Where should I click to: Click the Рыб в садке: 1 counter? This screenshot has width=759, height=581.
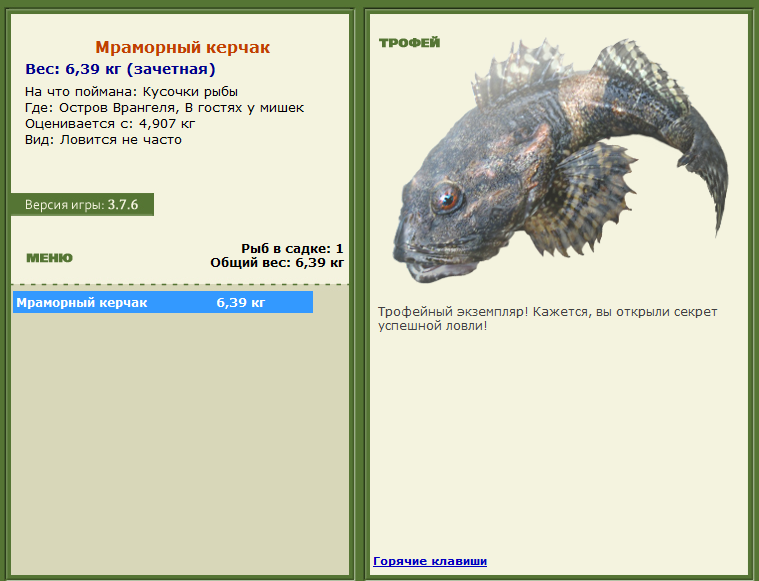292,249
